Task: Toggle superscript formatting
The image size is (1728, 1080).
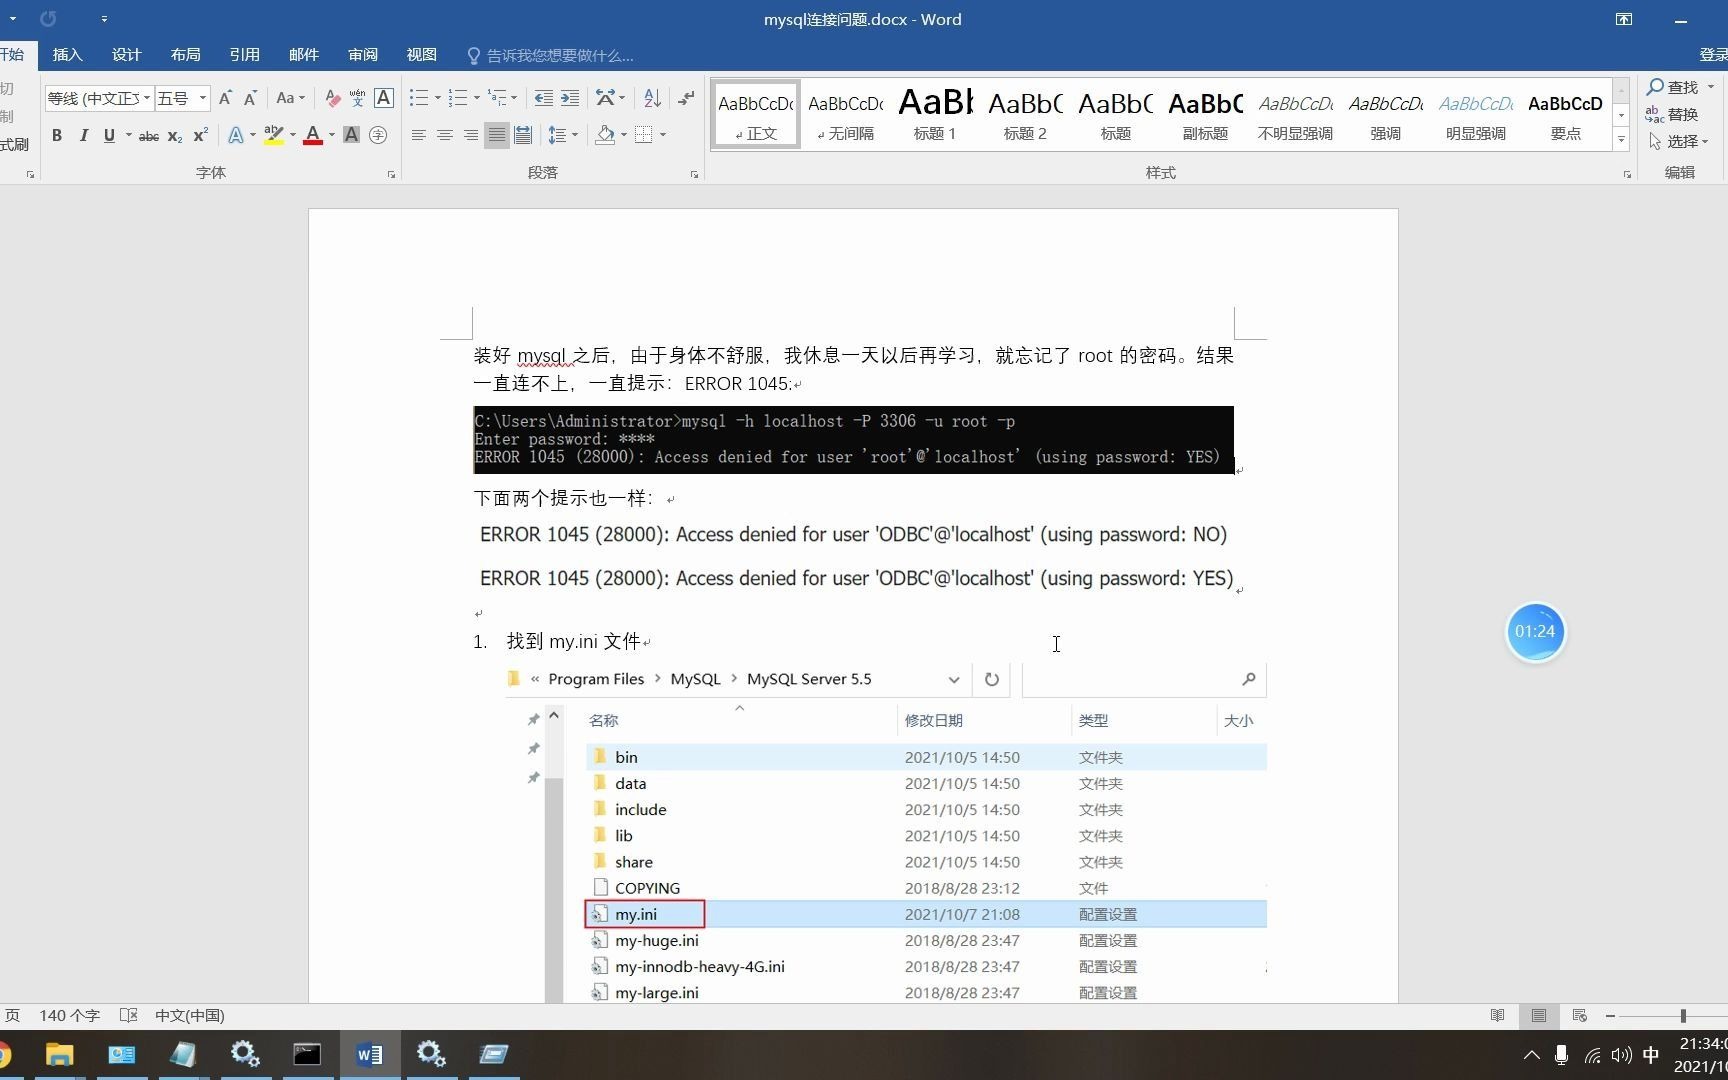Action: pyautogui.click(x=200, y=135)
